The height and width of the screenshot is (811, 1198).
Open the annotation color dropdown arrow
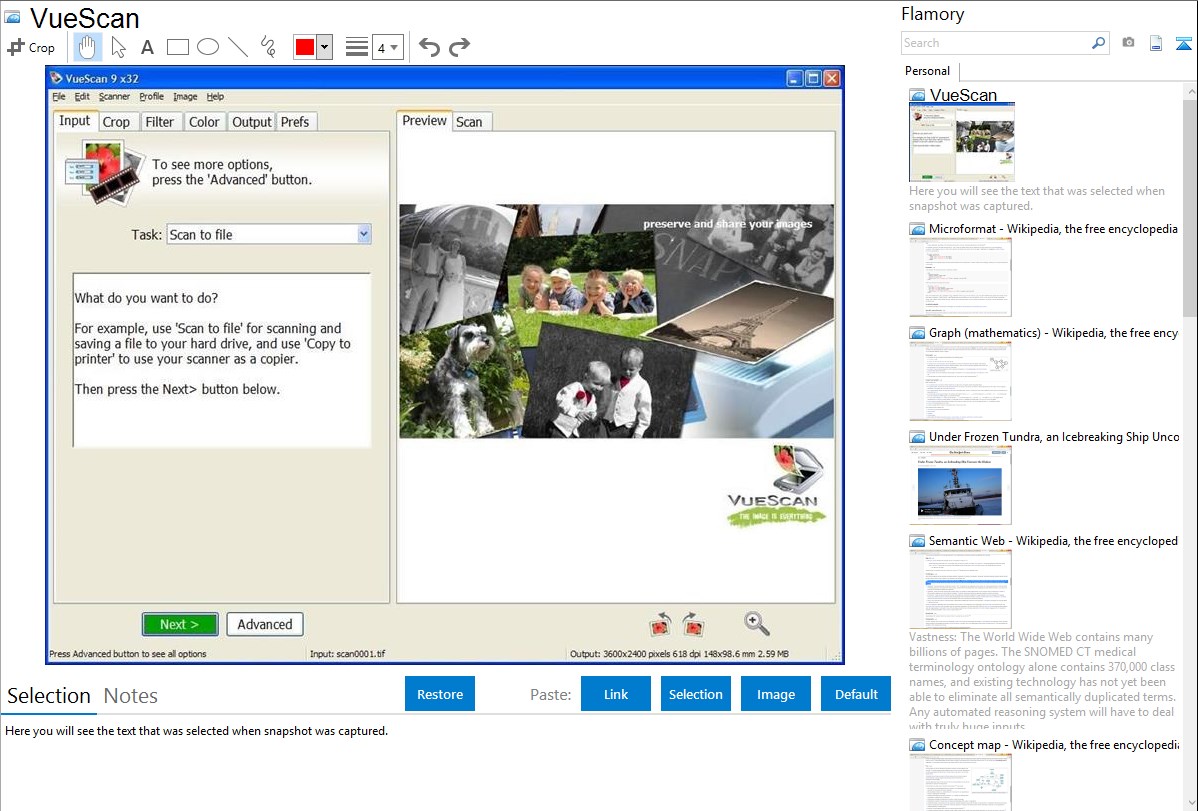coord(325,47)
